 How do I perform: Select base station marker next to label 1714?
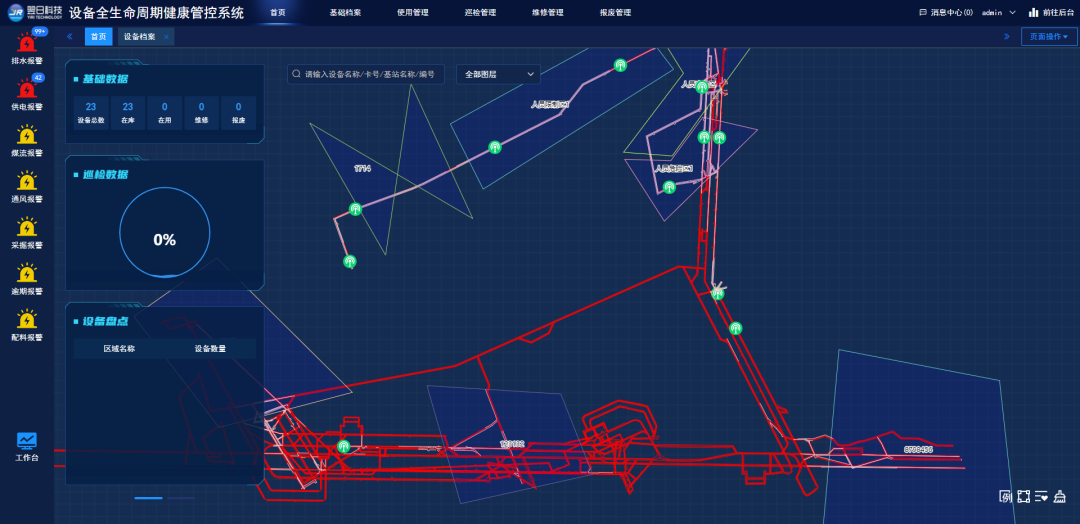tap(355, 209)
